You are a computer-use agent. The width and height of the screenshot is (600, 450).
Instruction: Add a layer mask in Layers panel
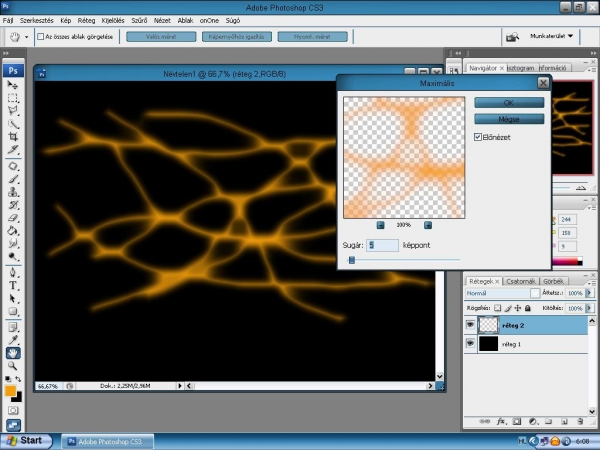(x=517, y=421)
